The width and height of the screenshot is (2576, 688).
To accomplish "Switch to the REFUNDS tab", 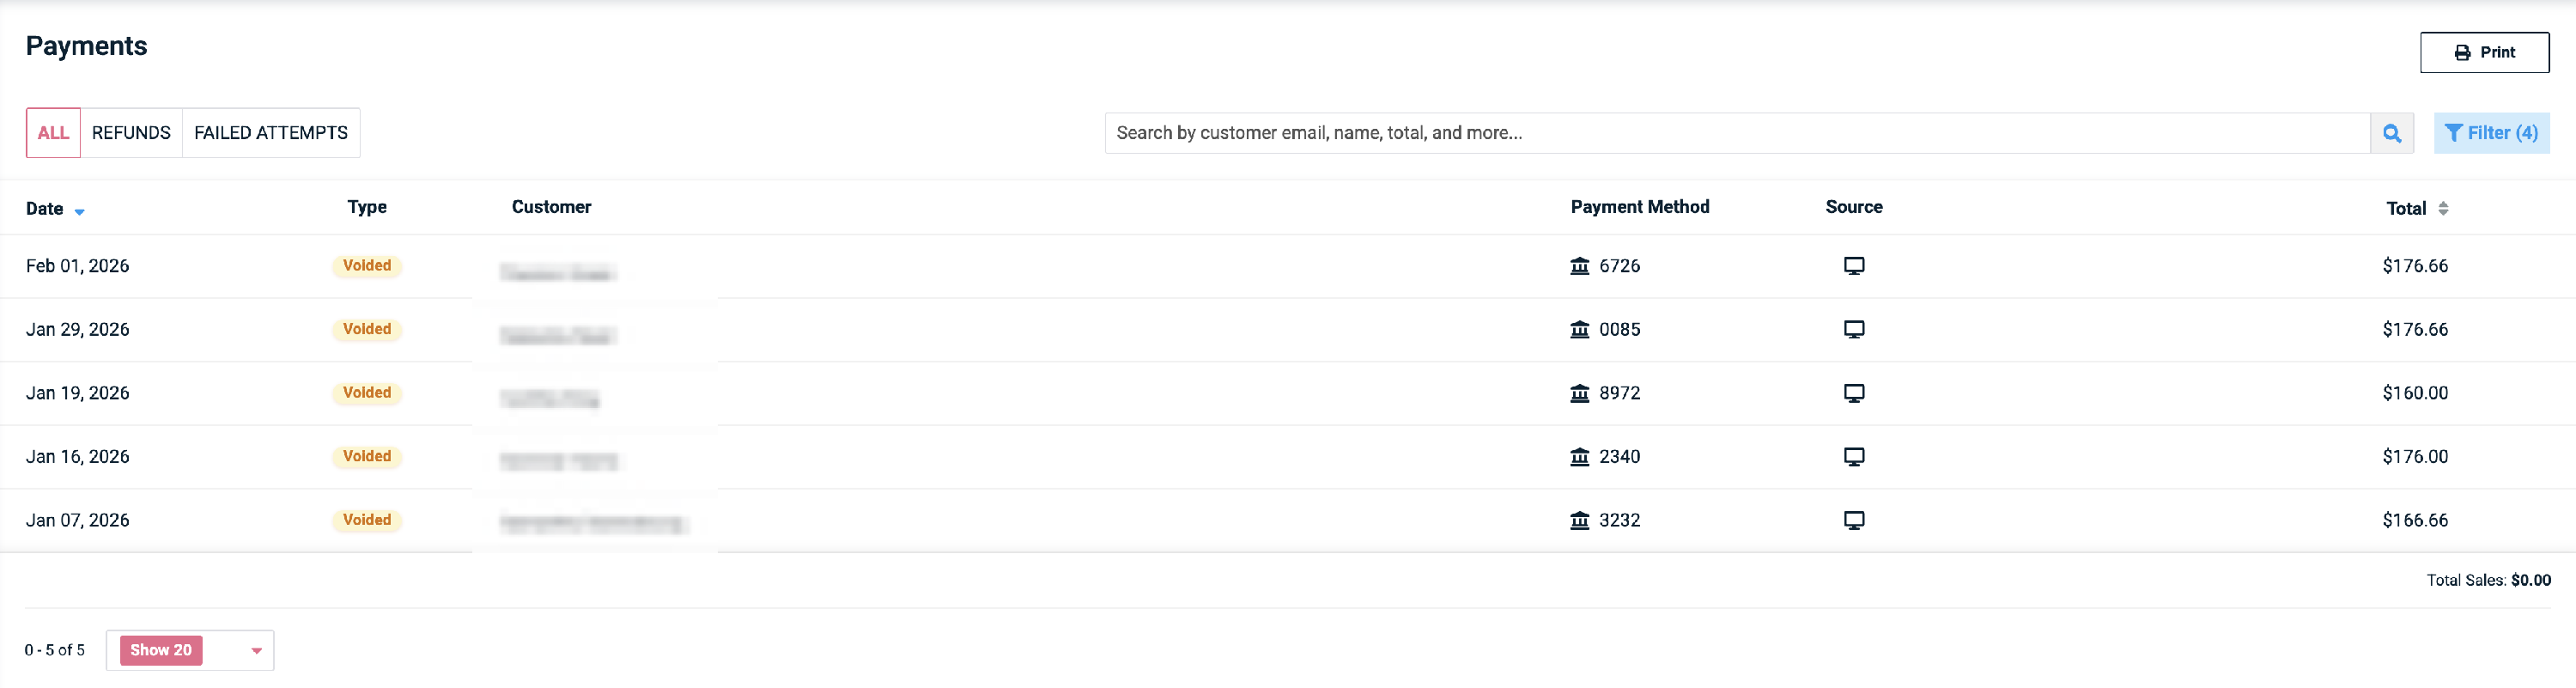I will [x=131, y=133].
